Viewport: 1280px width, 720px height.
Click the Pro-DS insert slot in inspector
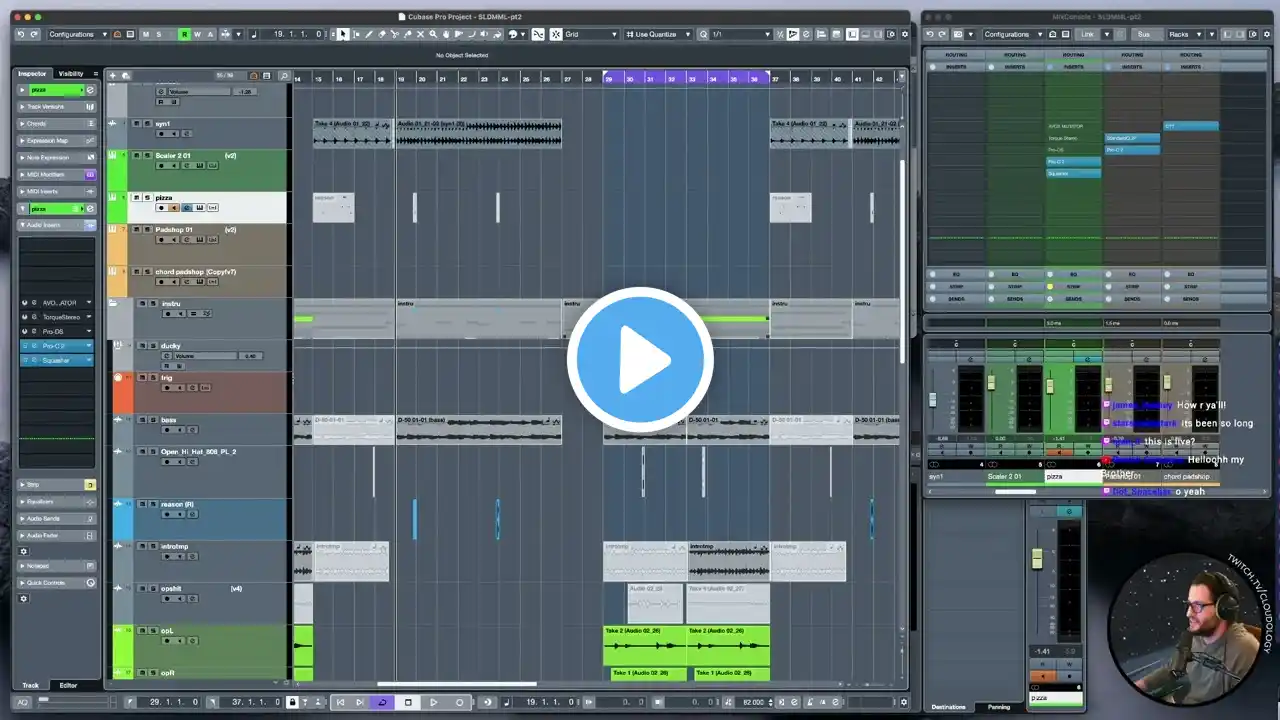[x=55, y=331]
